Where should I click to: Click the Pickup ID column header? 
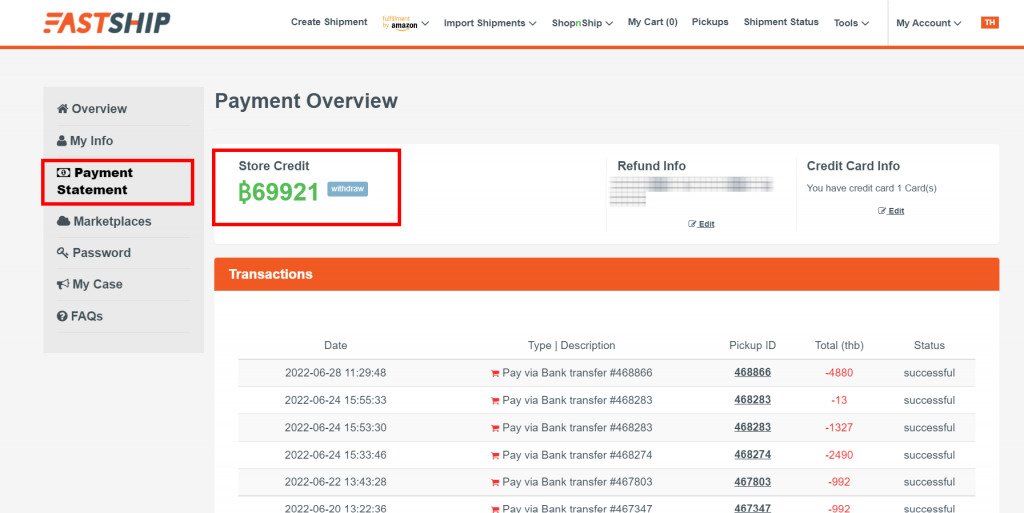(752, 345)
